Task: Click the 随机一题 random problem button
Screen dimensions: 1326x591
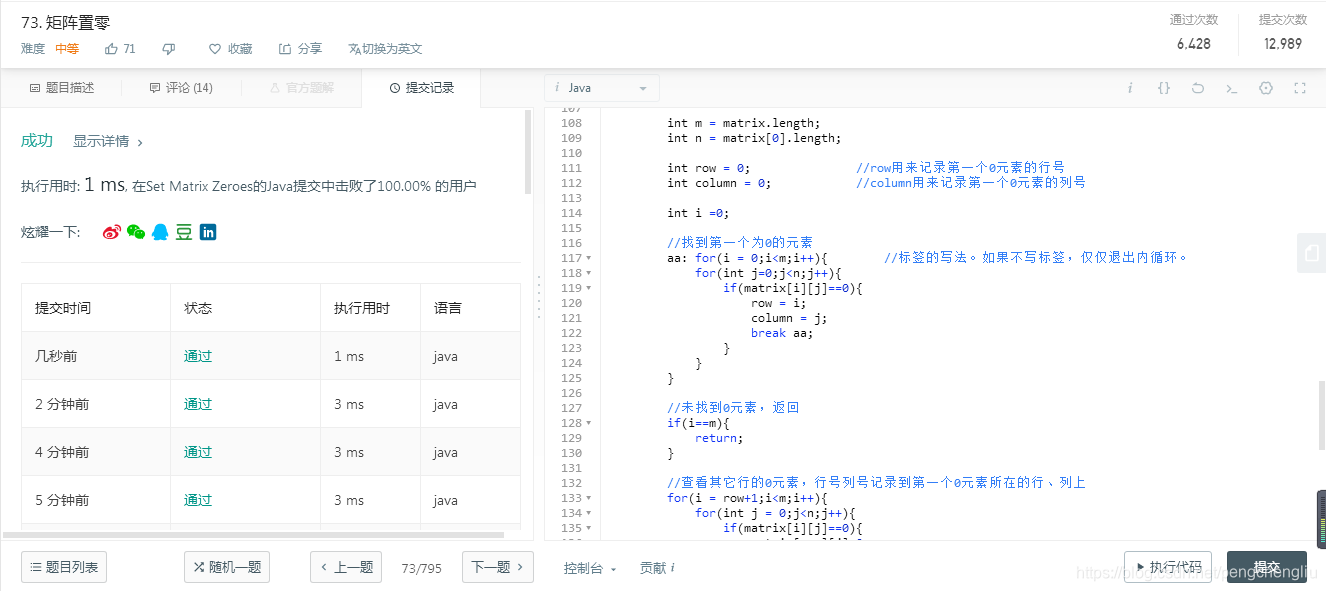Action: (x=227, y=567)
